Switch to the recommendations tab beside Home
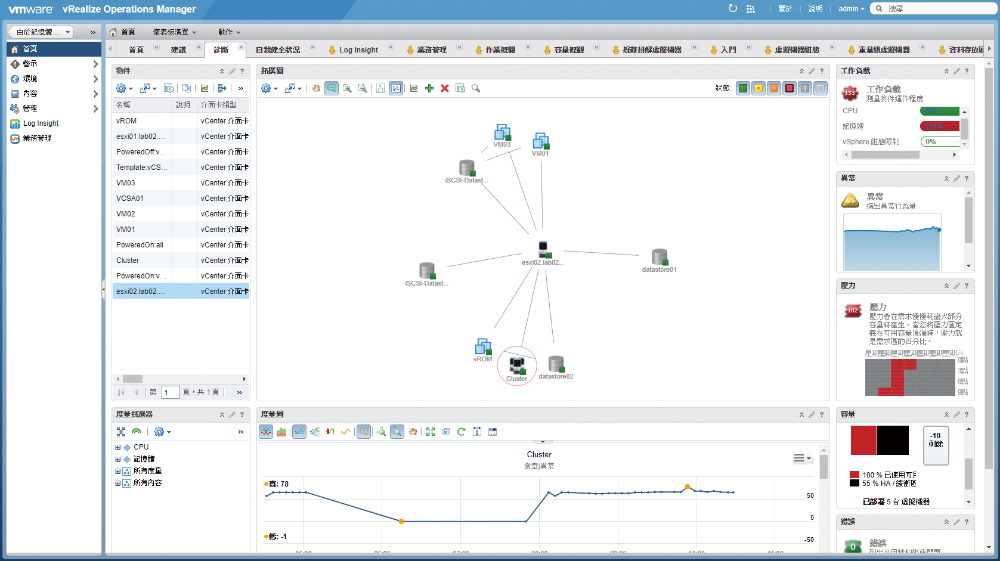This screenshot has height=561, width=1000. click(178, 50)
